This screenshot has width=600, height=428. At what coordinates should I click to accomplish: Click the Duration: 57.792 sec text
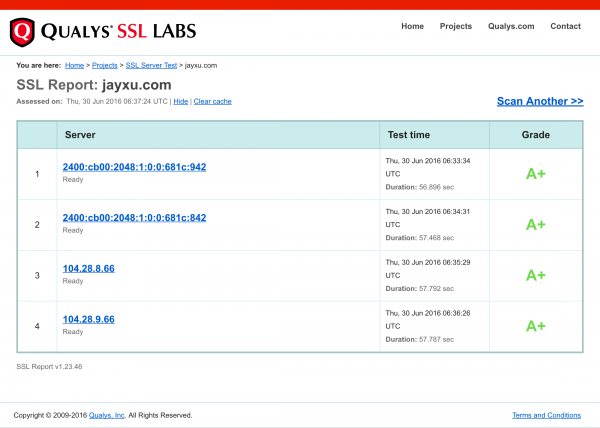tap(419, 289)
